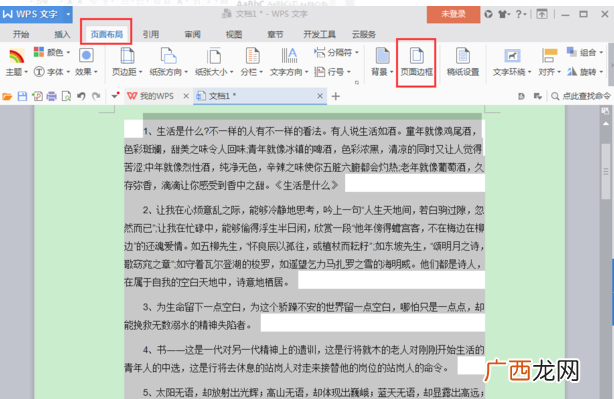The height and width of the screenshot is (399, 614).
Task: Open the page setup dialog launcher
Action: point(357,83)
